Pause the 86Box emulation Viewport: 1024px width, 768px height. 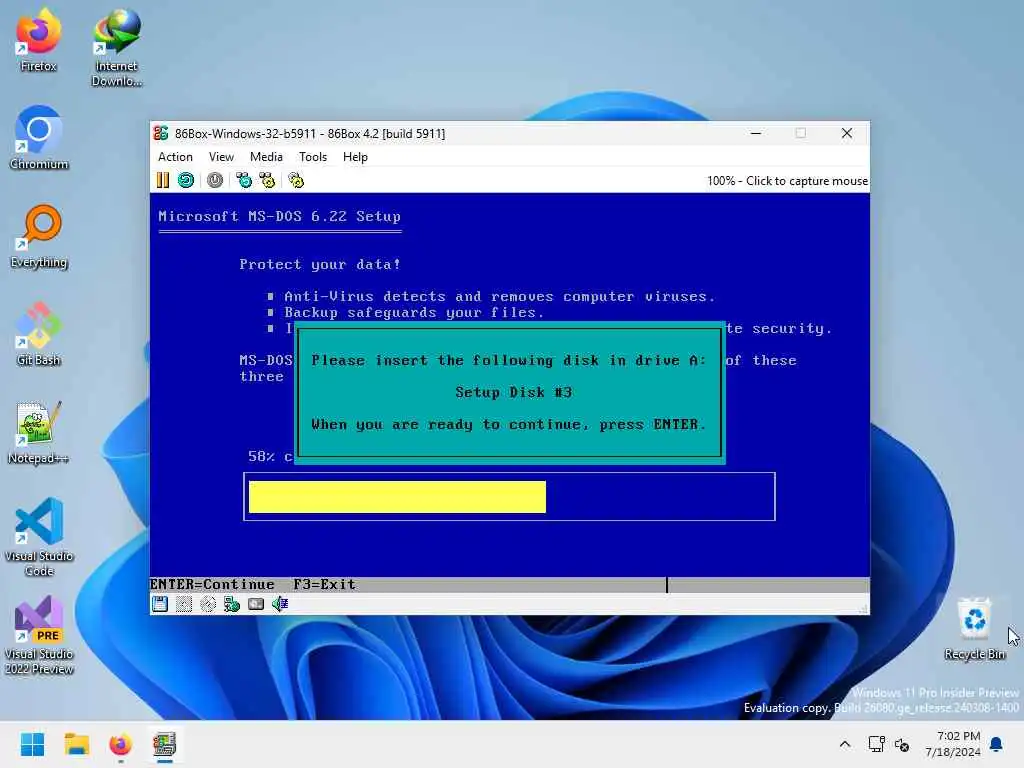(x=163, y=180)
